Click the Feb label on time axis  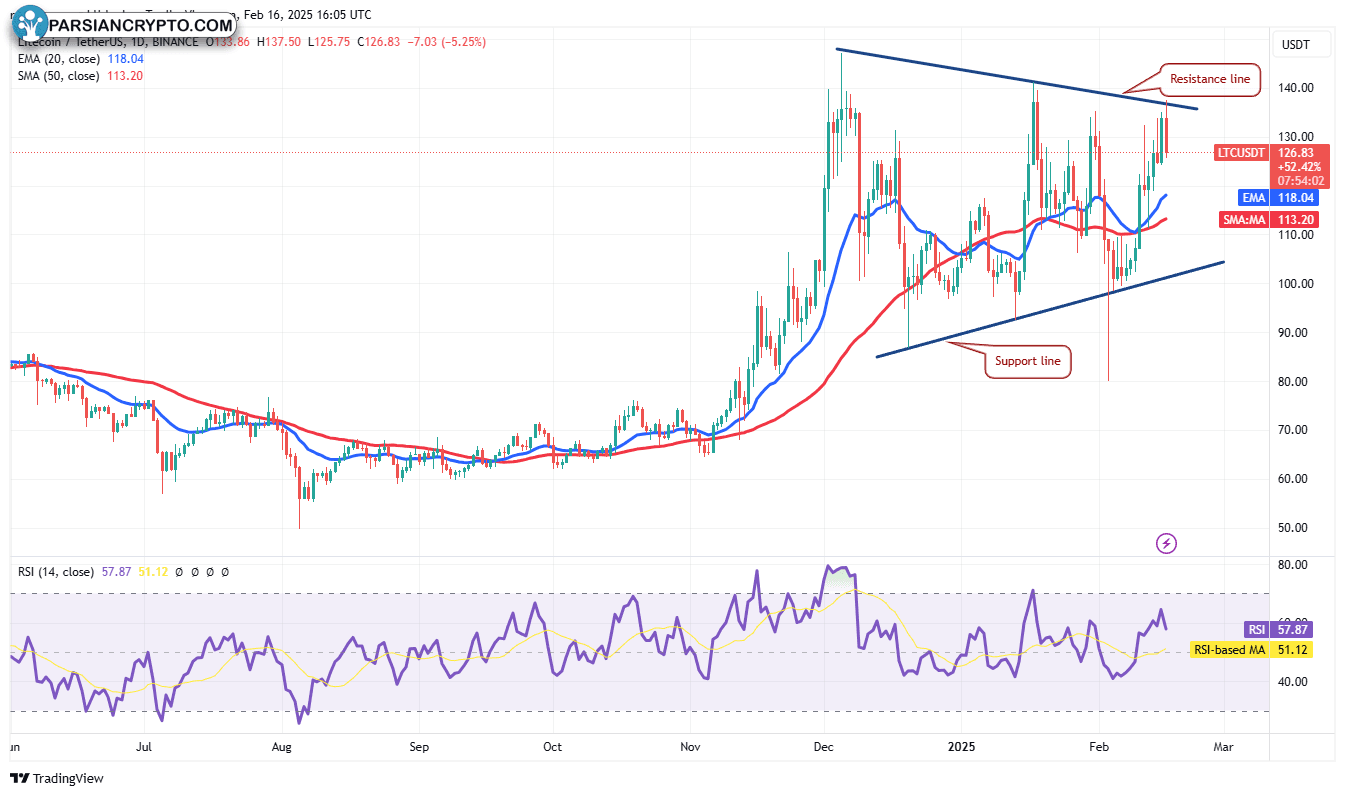(1099, 747)
